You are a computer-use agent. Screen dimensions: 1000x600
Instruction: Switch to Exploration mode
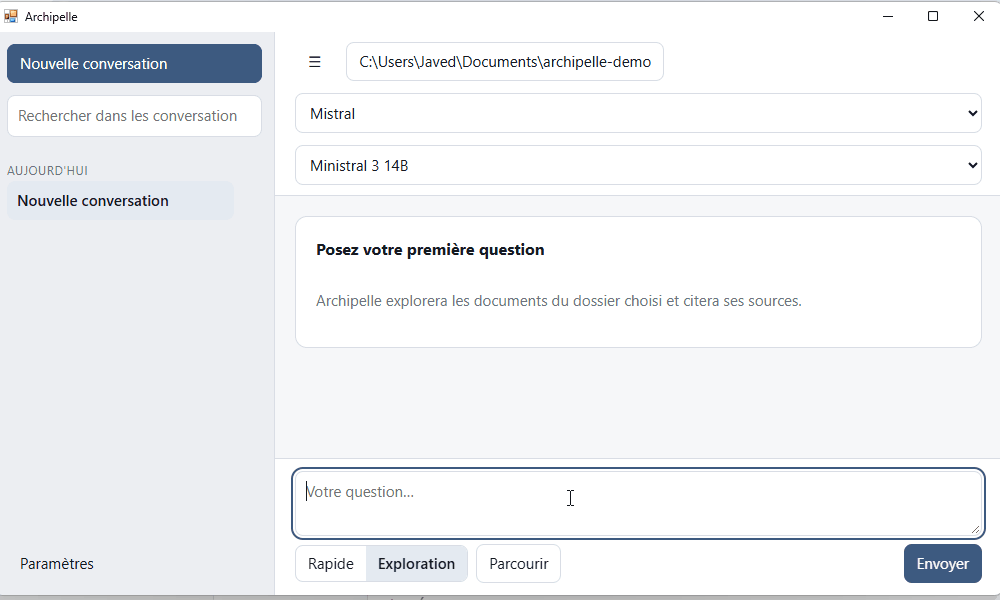coord(416,564)
